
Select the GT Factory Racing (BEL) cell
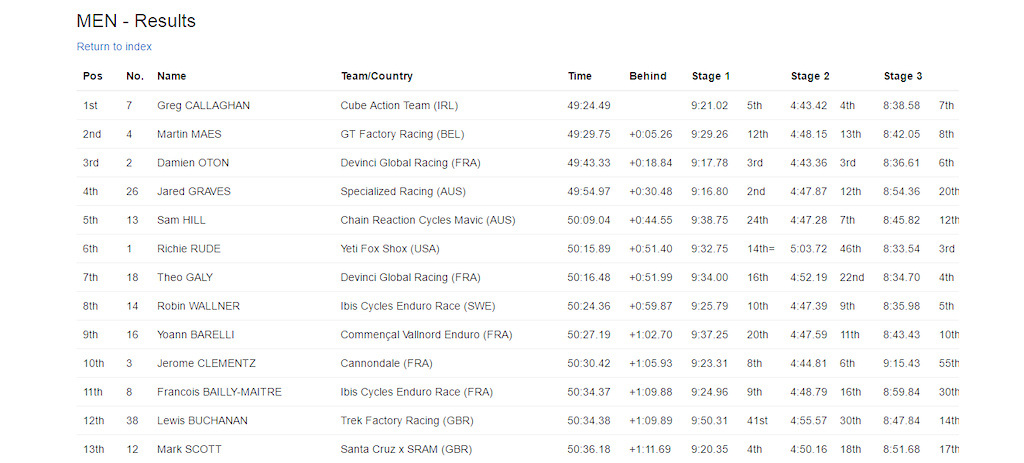(402, 135)
